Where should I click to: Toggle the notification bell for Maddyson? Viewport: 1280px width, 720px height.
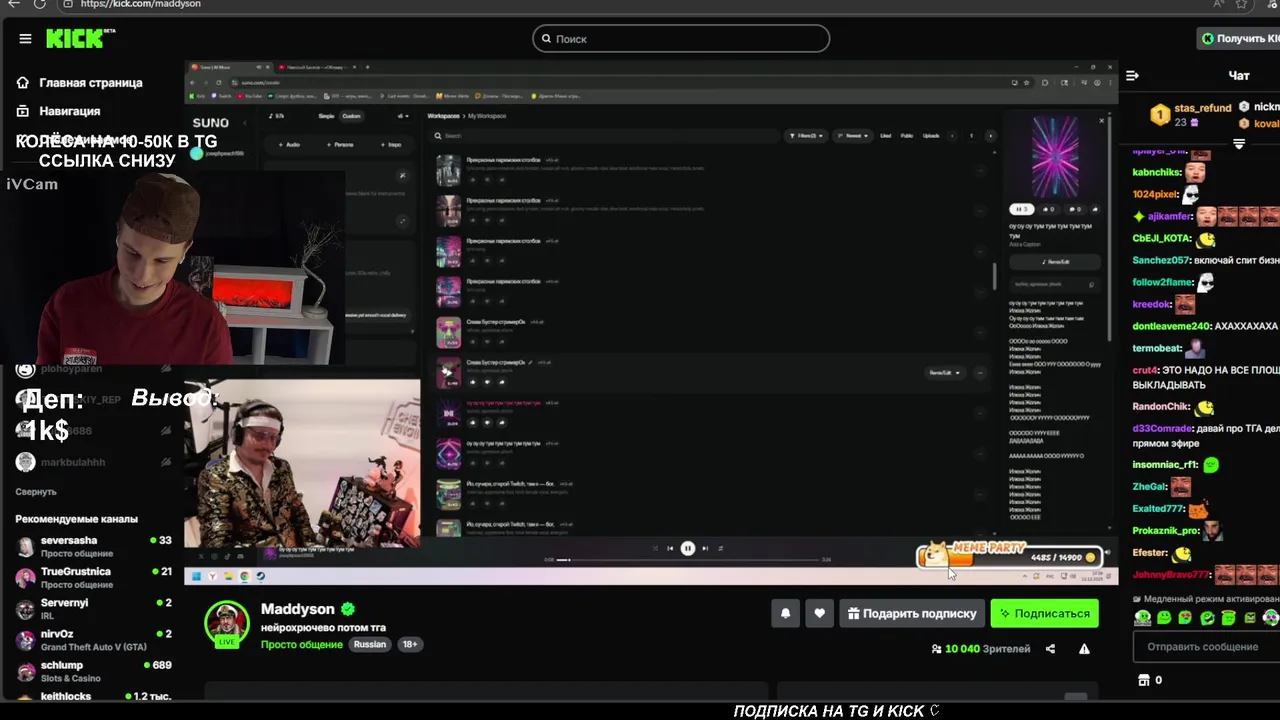(x=785, y=614)
